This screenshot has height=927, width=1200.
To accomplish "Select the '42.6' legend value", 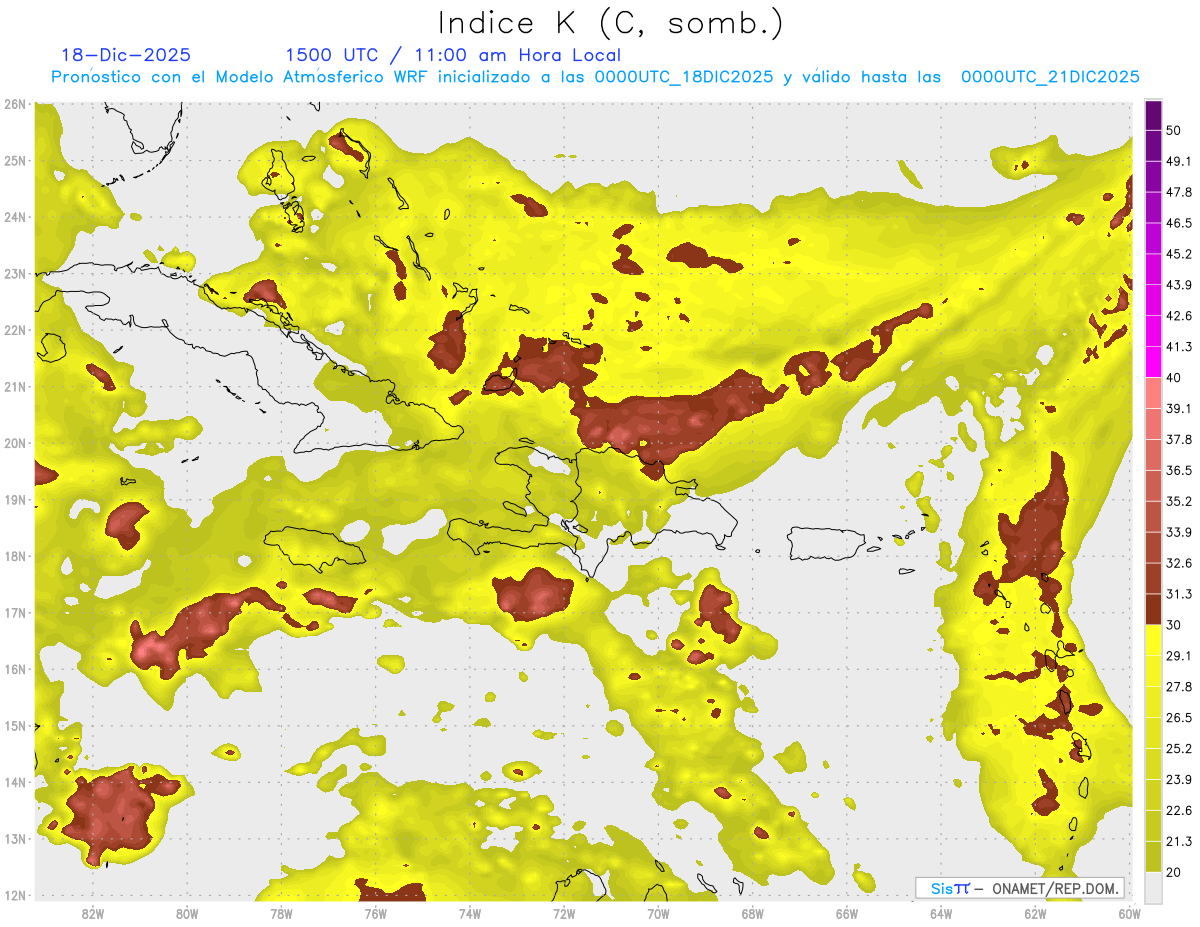I will [1179, 316].
